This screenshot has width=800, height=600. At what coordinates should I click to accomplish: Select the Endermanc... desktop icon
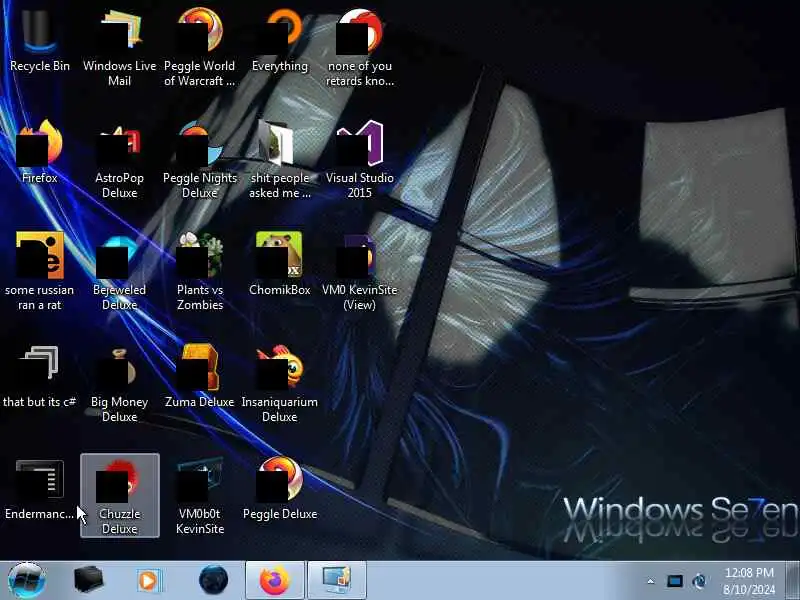click(x=39, y=489)
